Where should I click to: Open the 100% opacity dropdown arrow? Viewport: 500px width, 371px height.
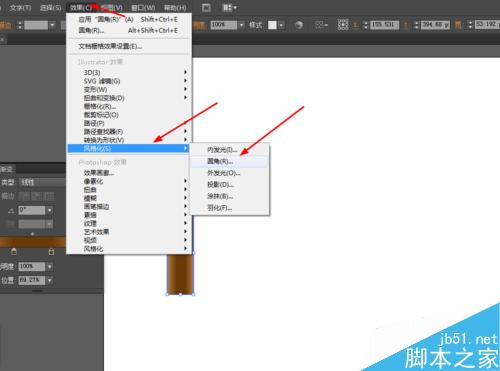click(x=242, y=25)
